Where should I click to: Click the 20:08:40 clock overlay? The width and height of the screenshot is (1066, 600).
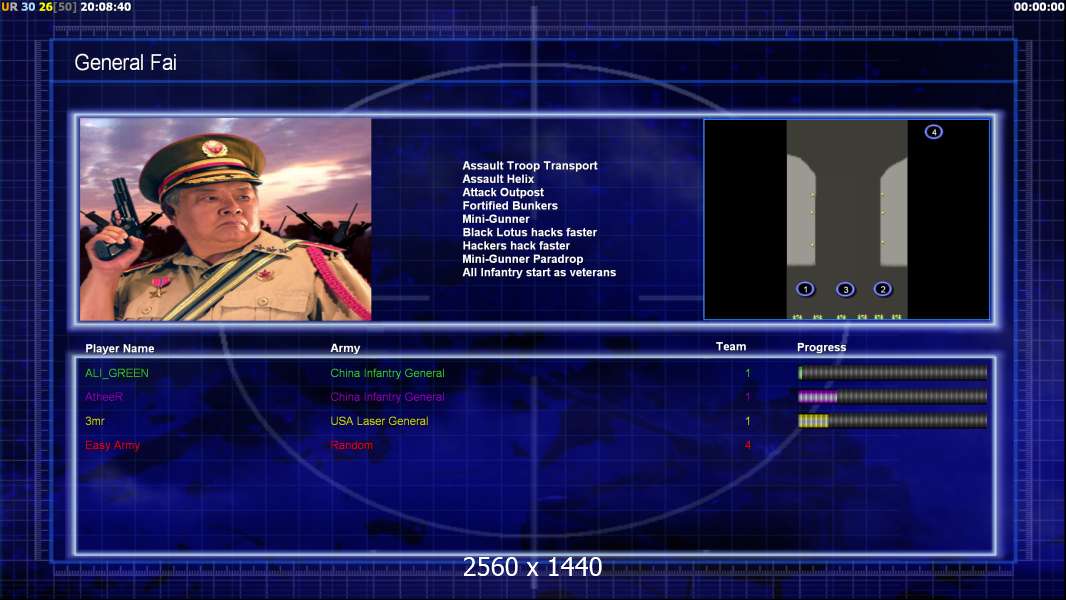[x=106, y=7]
